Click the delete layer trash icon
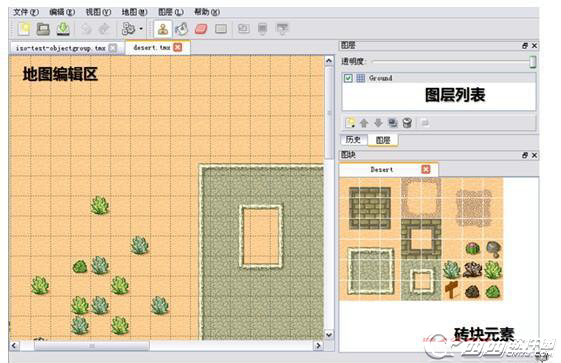Screen dimensions: 561x363 [407, 123]
